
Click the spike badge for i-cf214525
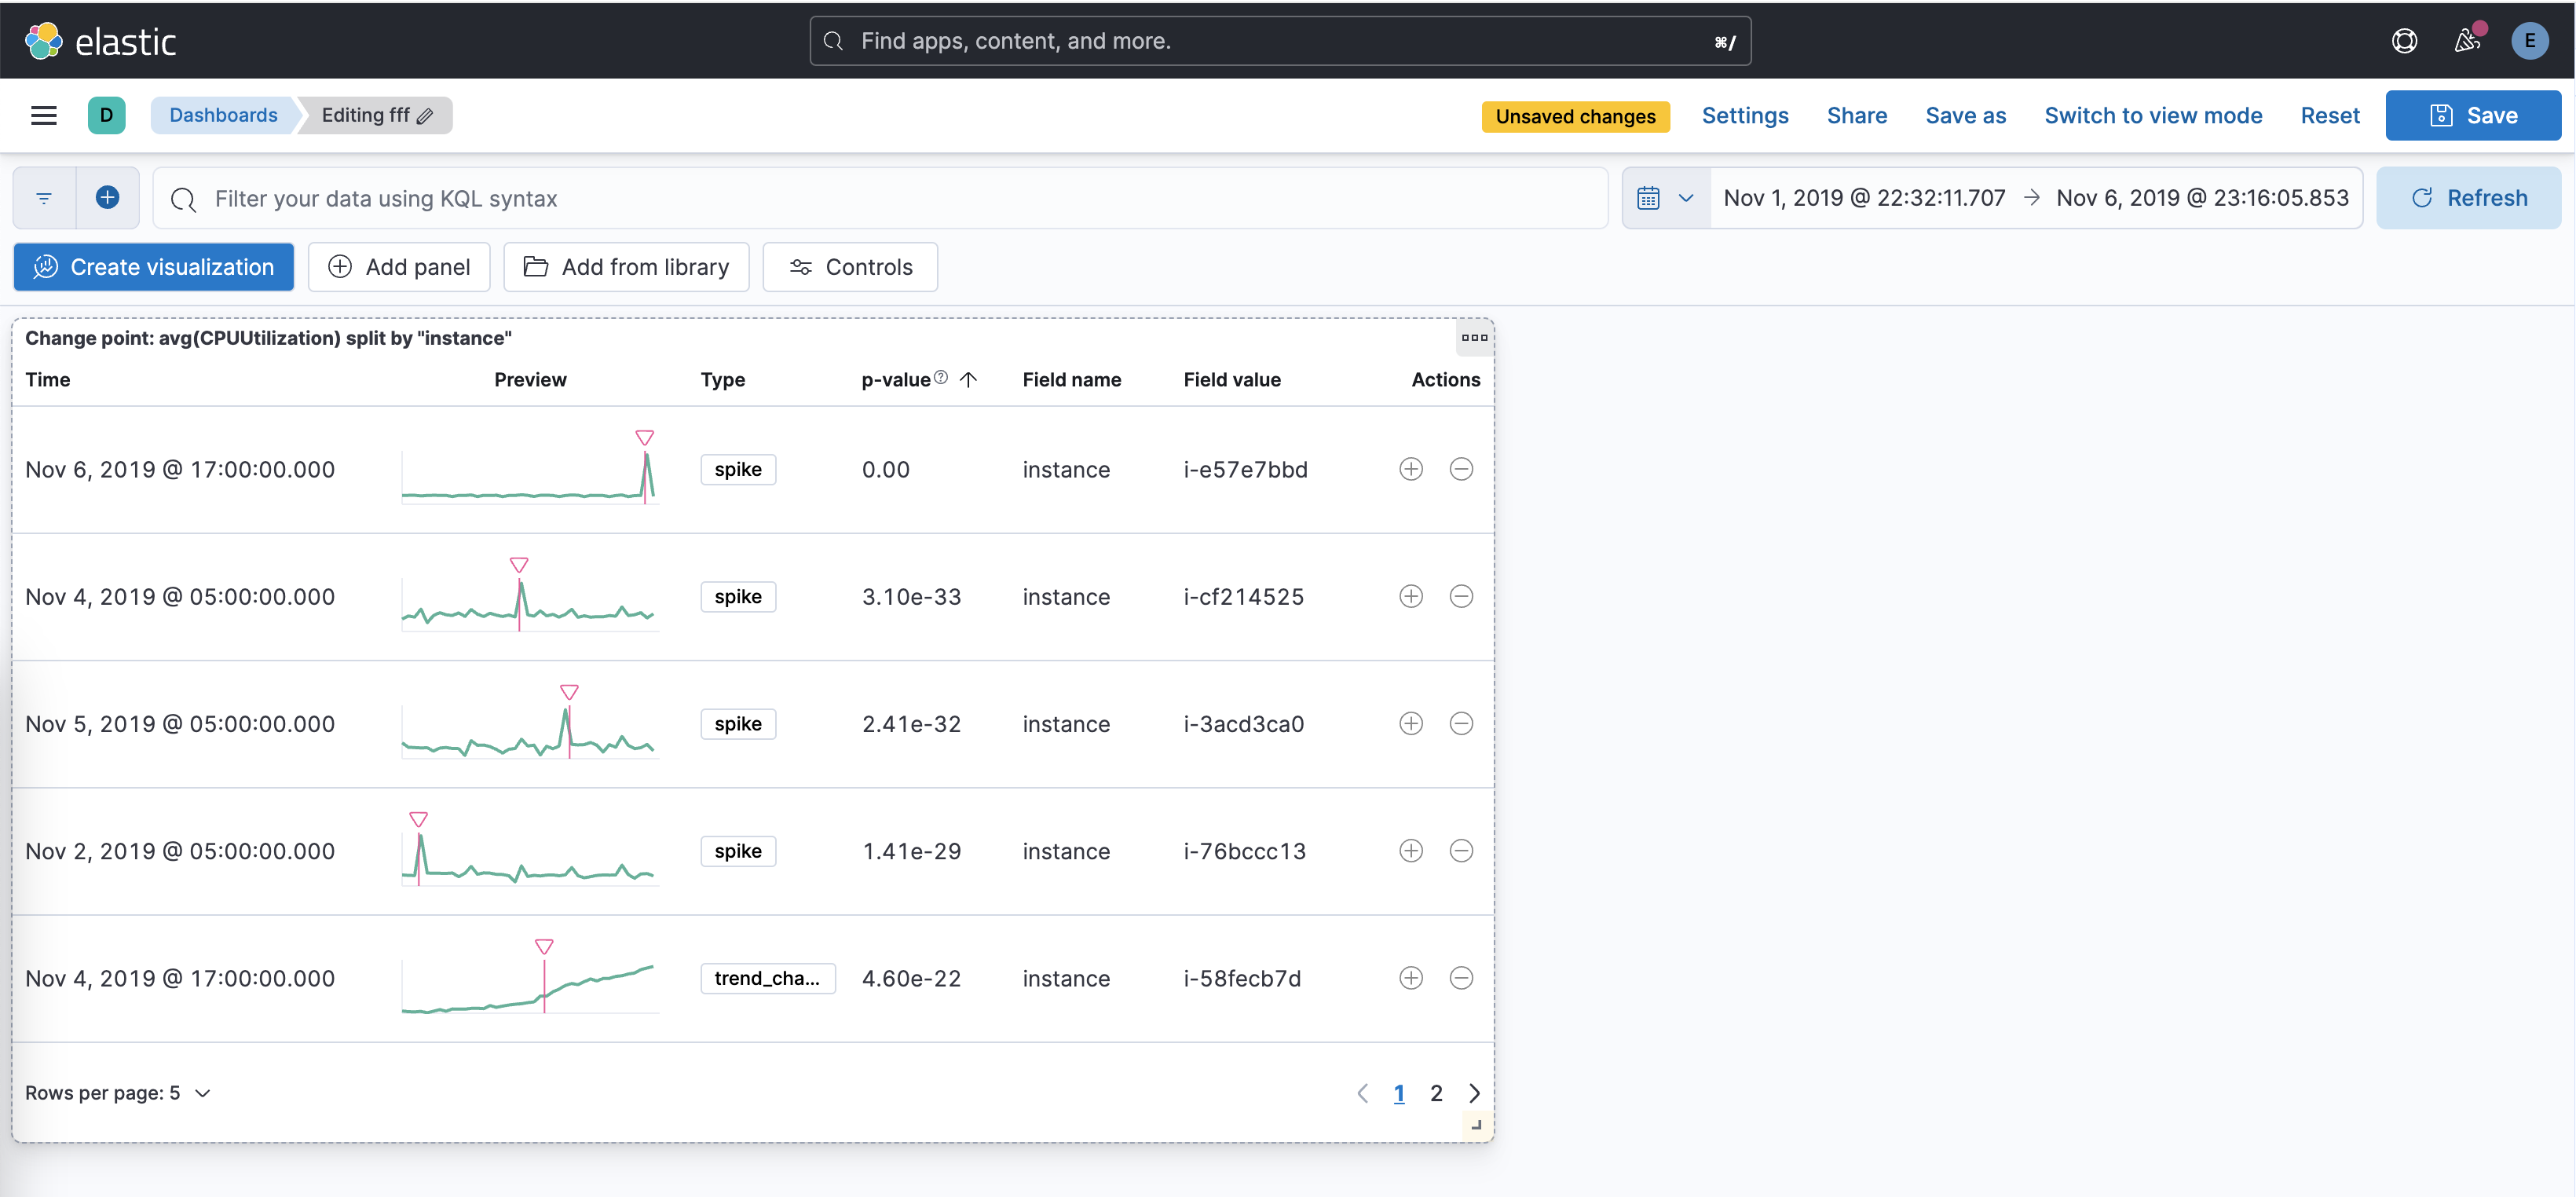(738, 596)
